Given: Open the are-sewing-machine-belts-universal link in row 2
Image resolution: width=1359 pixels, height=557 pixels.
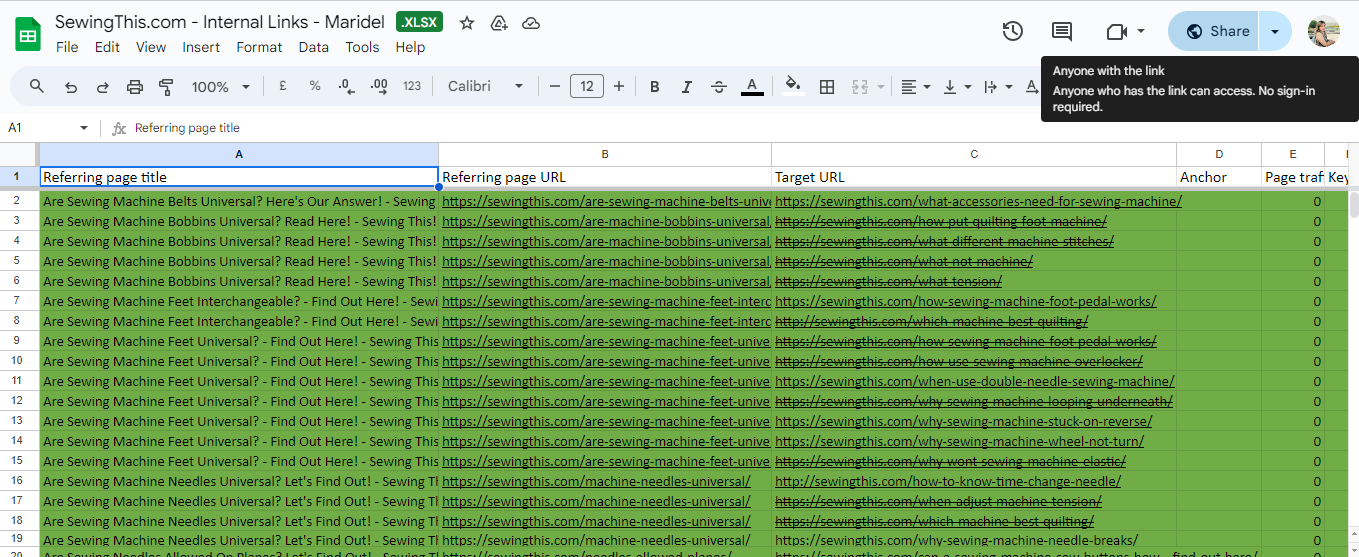Looking at the screenshot, I should click(606, 201).
